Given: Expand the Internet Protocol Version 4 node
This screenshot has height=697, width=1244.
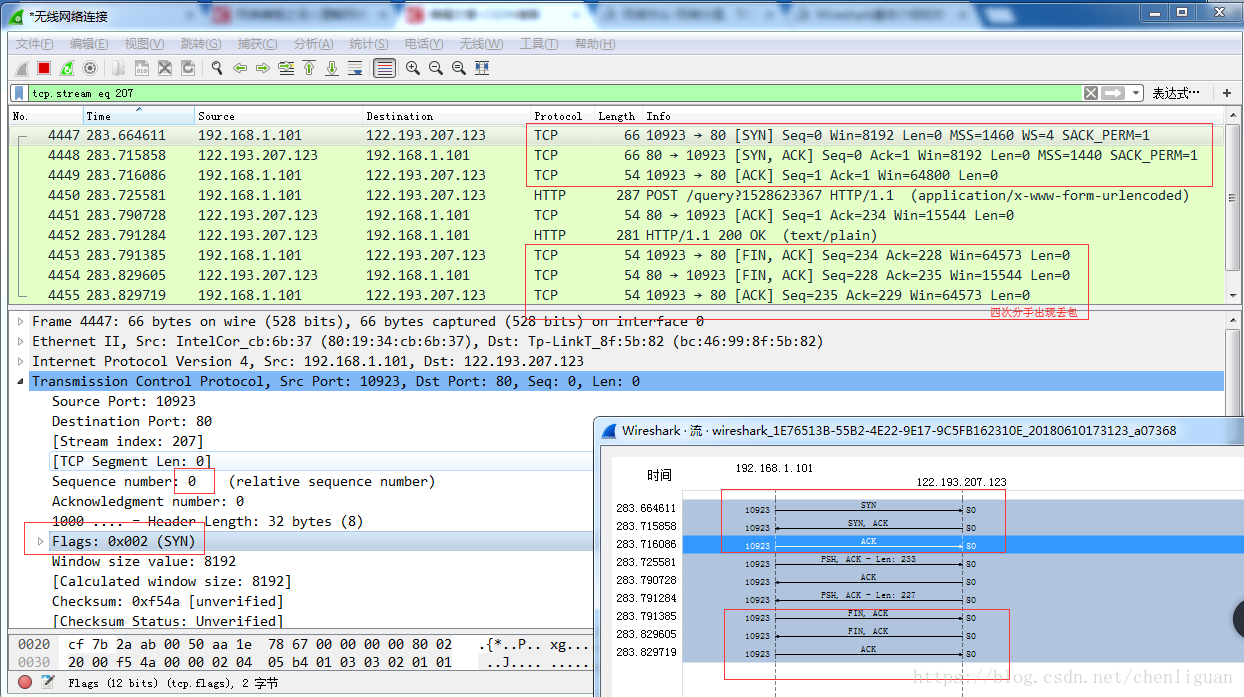Looking at the screenshot, I should [21, 362].
